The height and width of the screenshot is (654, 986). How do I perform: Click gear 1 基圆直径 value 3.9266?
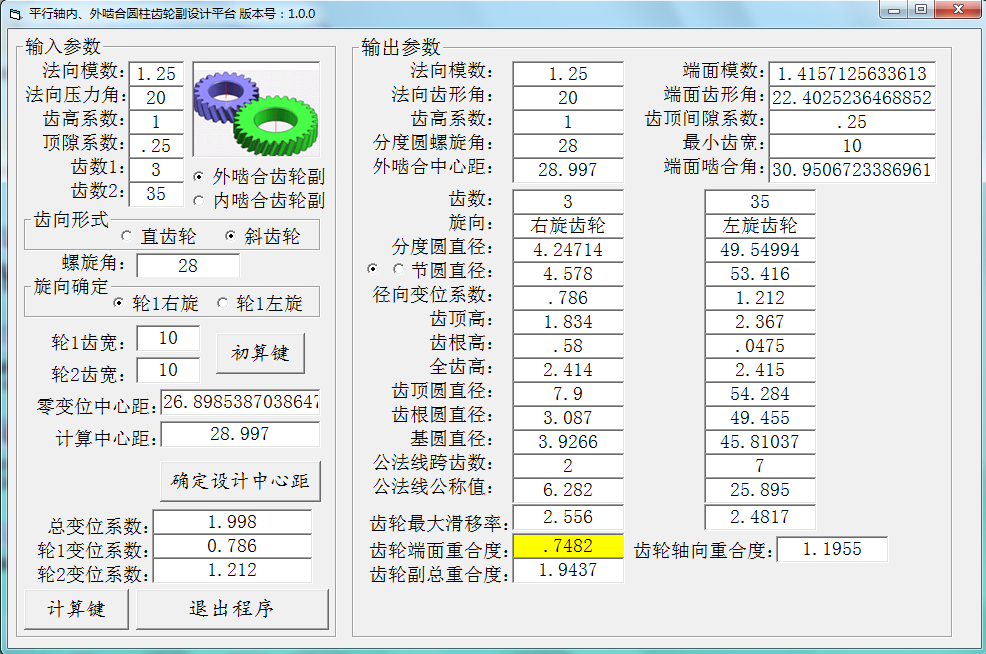(568, 441)
